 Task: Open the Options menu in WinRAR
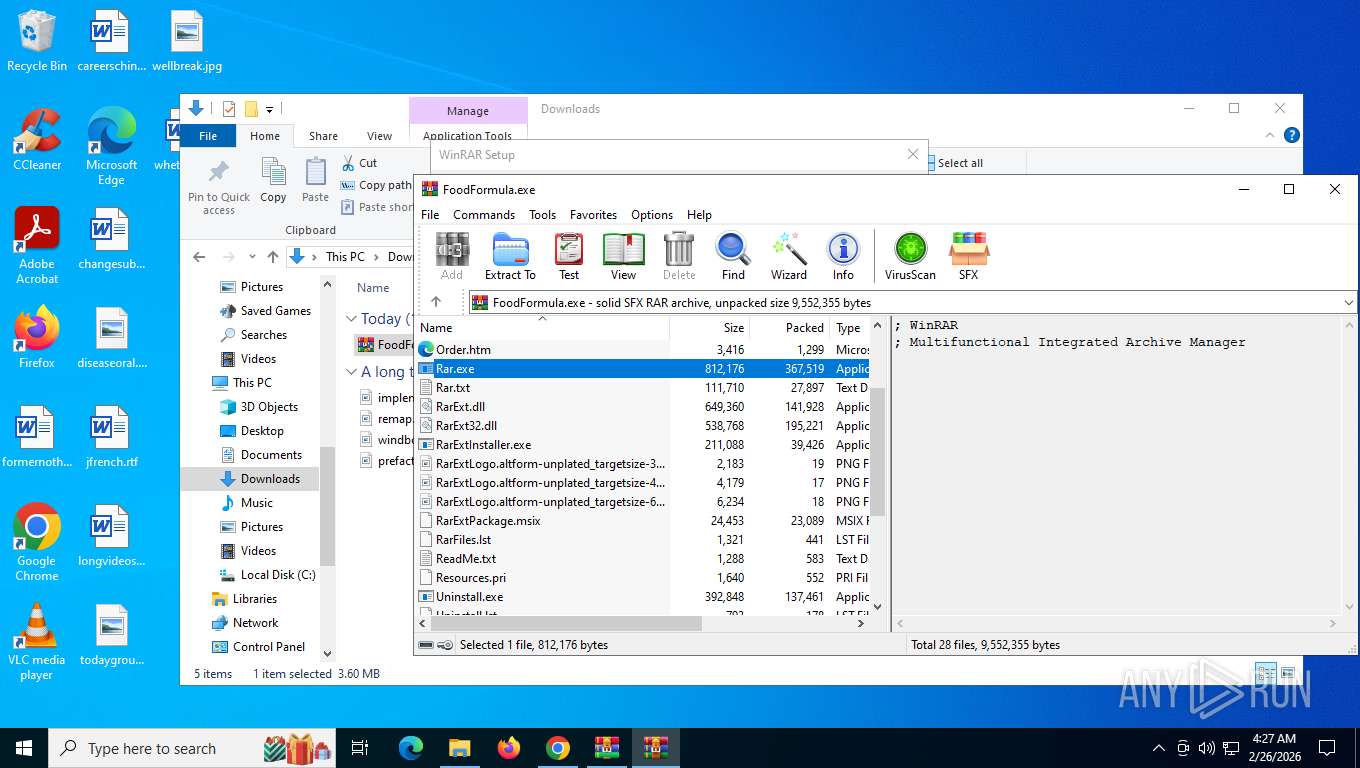click(x=652, y=215)
